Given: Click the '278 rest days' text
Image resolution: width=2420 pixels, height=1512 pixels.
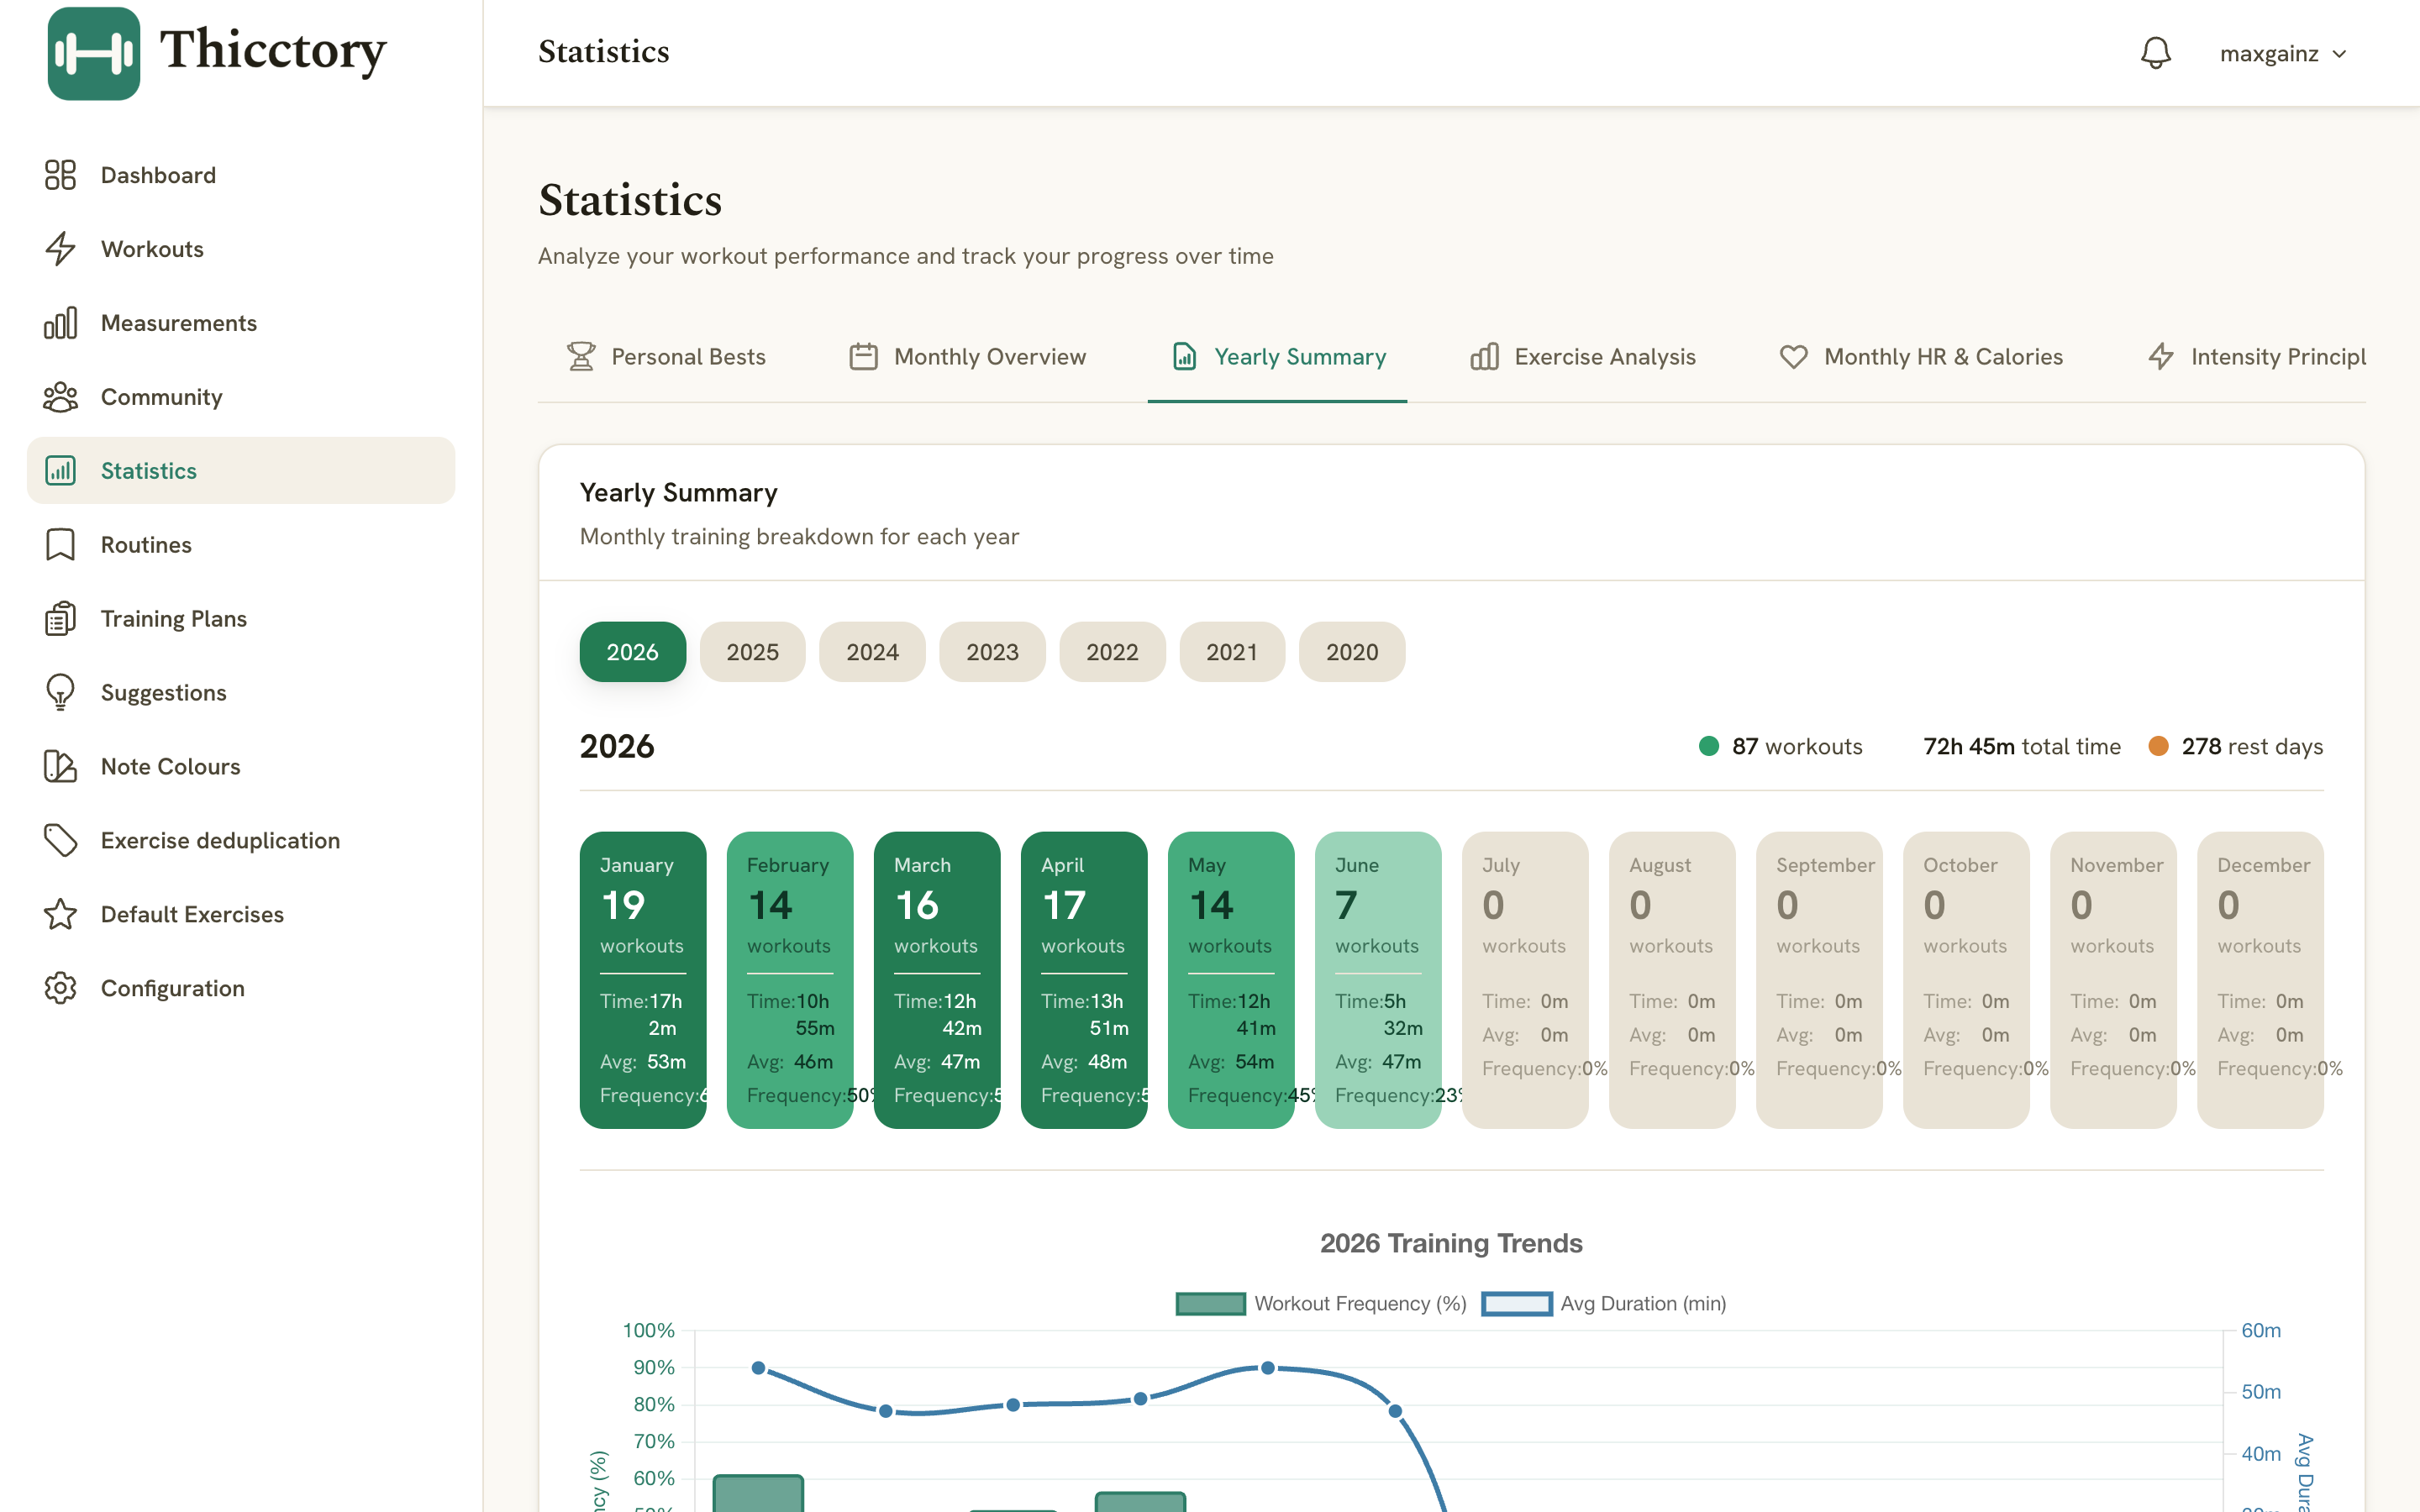Looking at the screenshot, I should pyautogui.click(x=2252, y=746).
